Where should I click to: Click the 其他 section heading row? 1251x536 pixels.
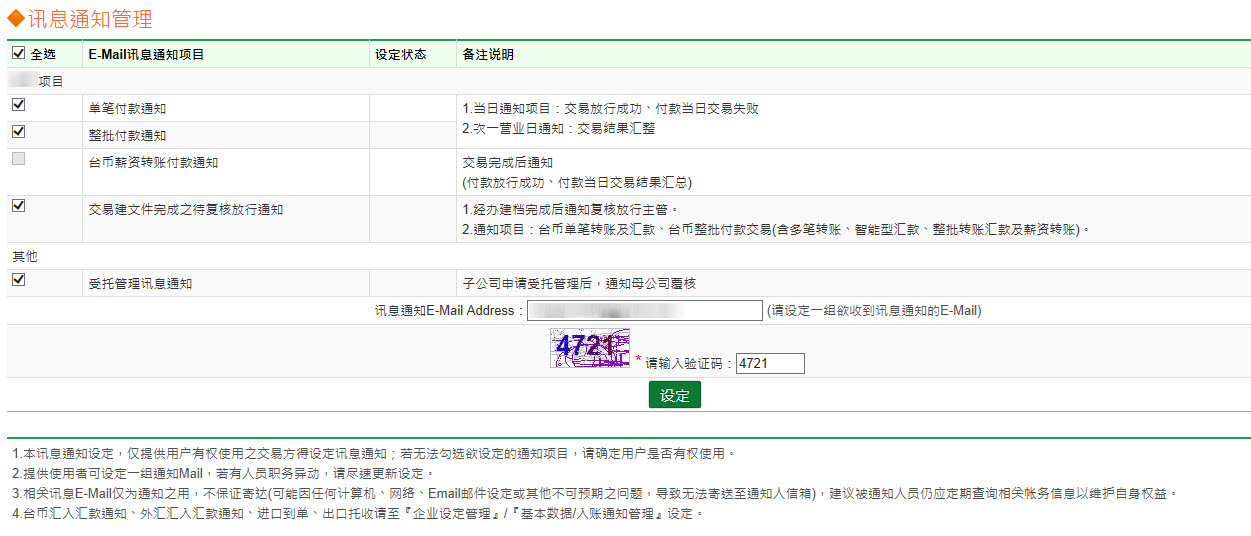tap(25, 257)
